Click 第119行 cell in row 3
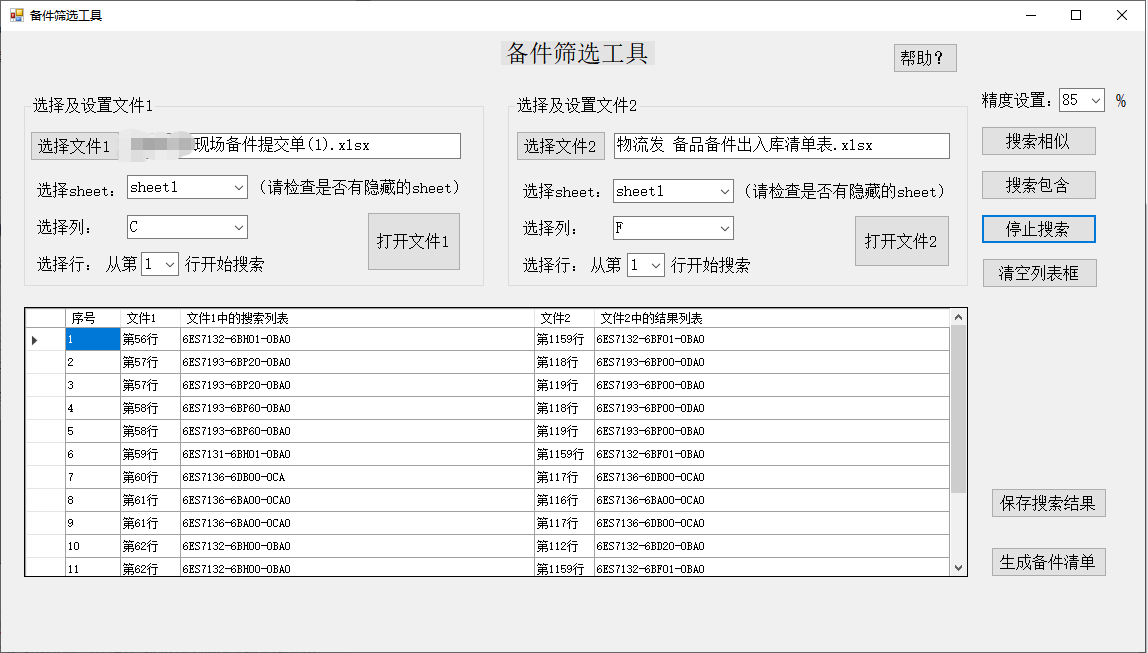Image resolution: width=1148 pixels, height=653 pixels. tap(564, 385)
